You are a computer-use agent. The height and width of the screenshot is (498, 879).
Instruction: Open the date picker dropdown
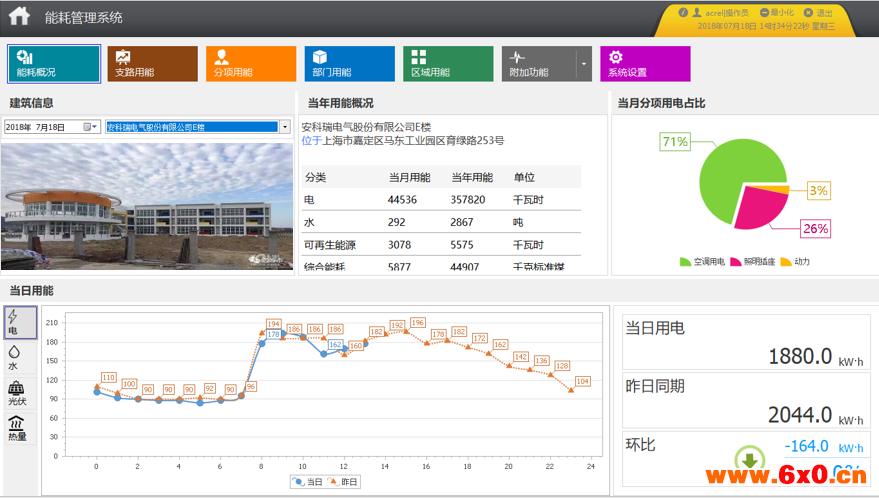[x=92, y=127]
